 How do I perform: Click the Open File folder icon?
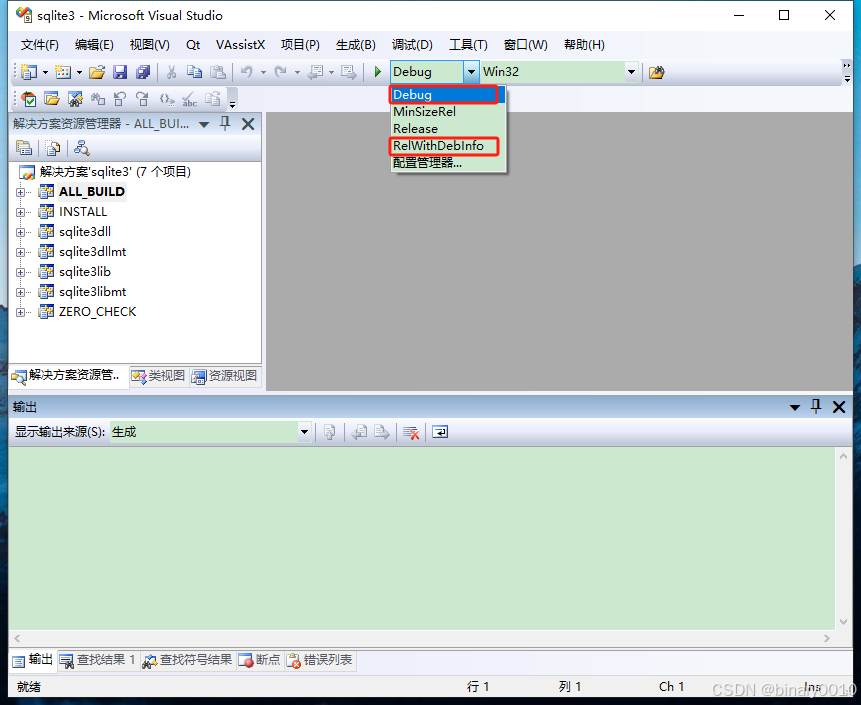(x=97, y=72)
